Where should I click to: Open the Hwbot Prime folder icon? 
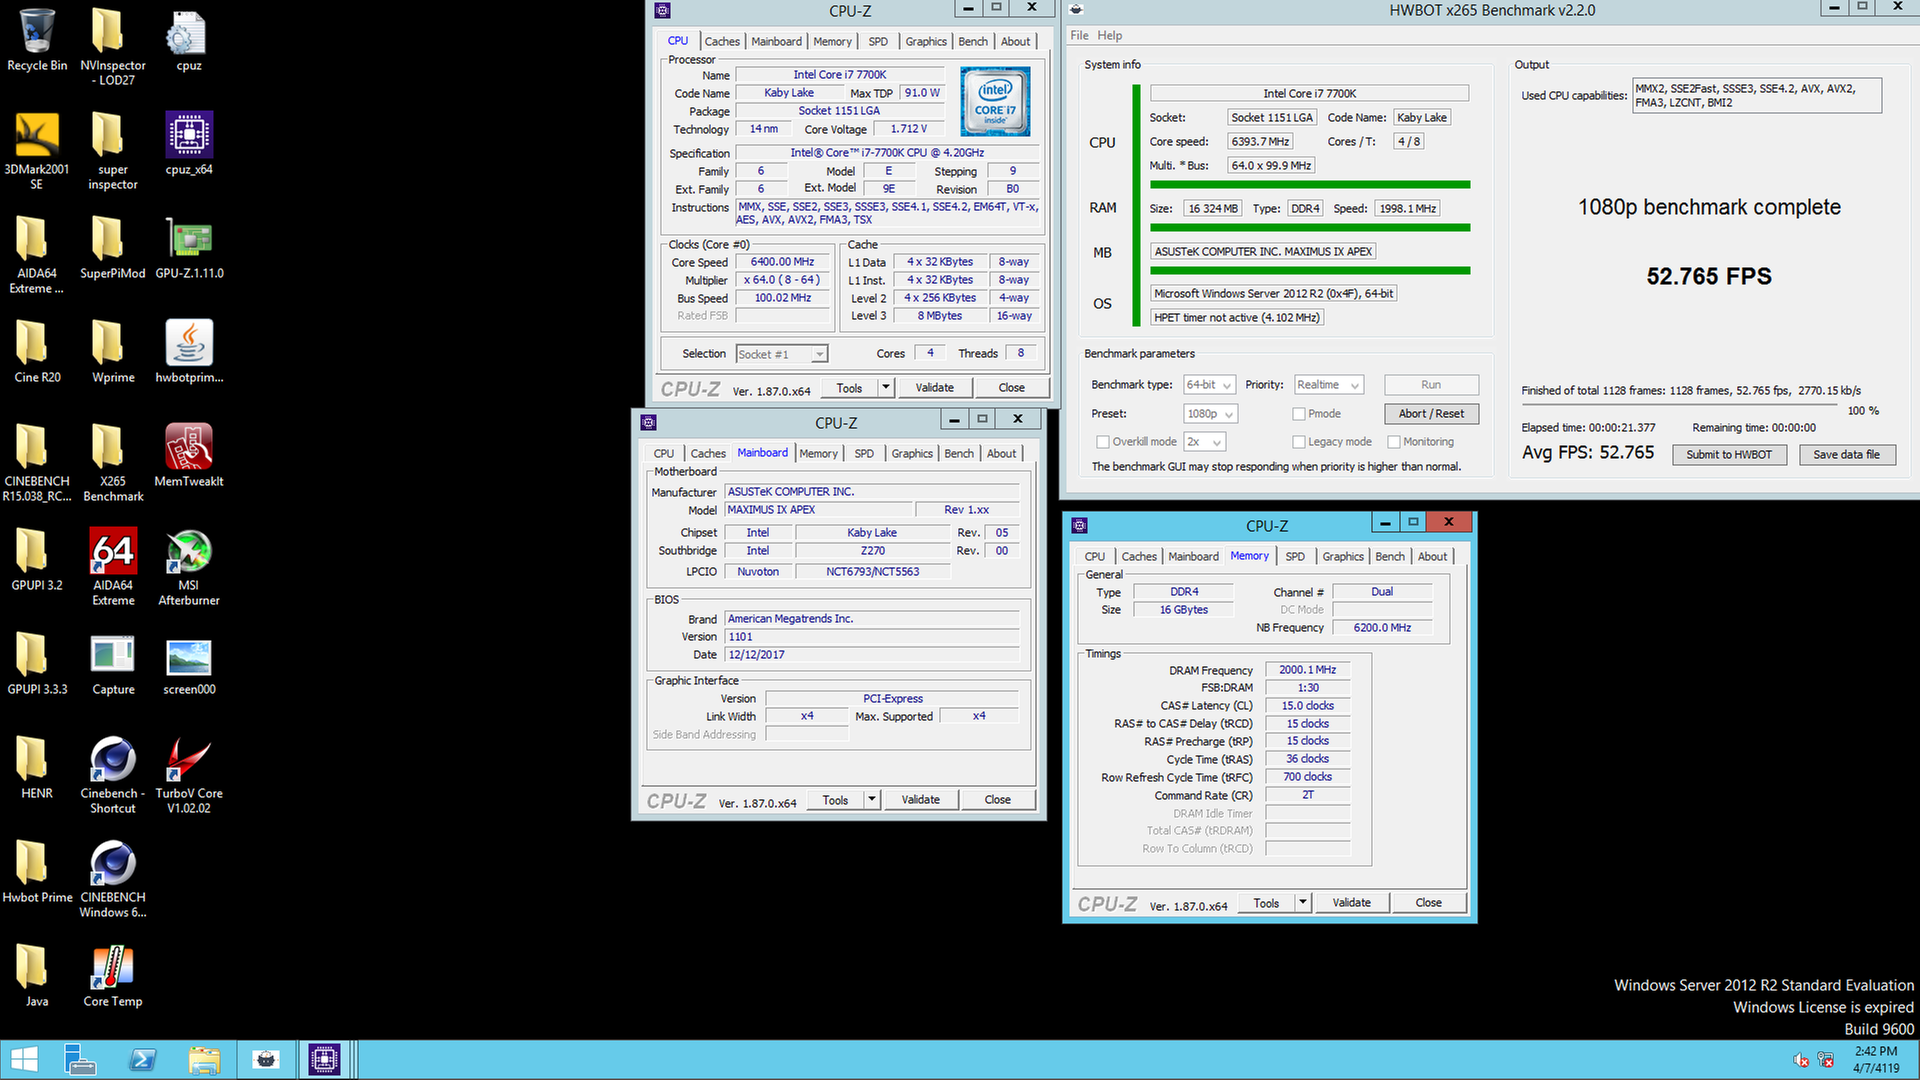tap(37, 872)
